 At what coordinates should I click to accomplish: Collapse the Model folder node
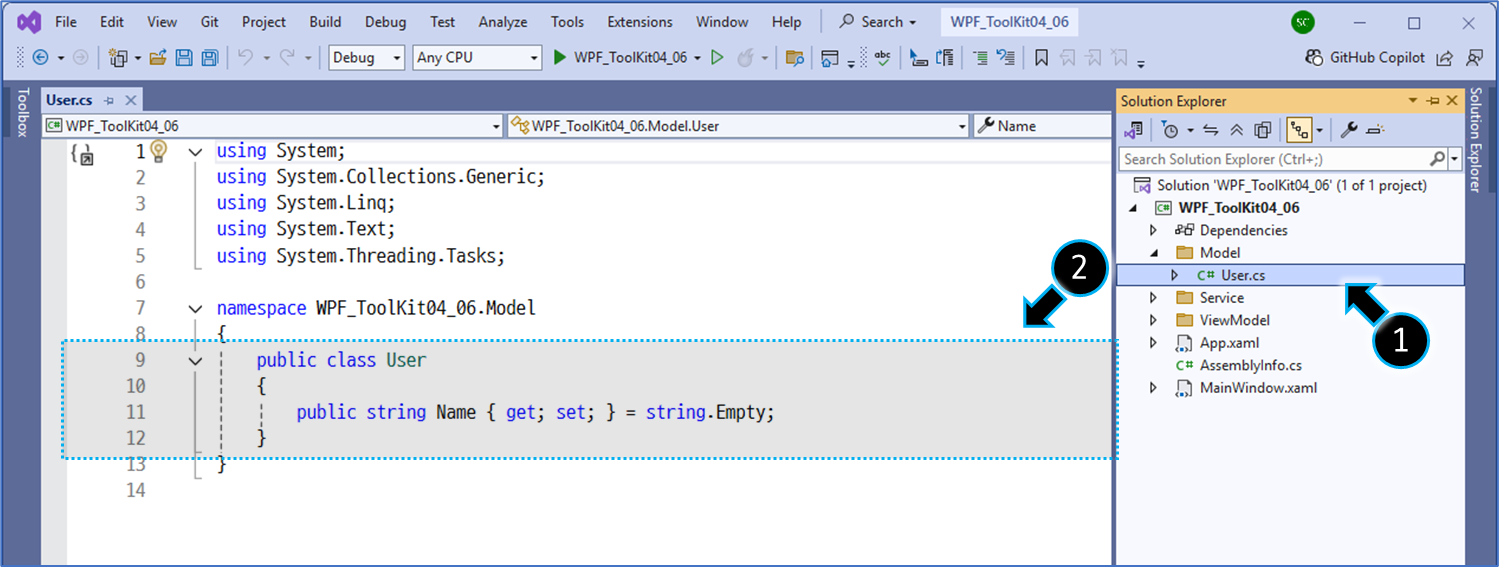(x=1153, y=253)
